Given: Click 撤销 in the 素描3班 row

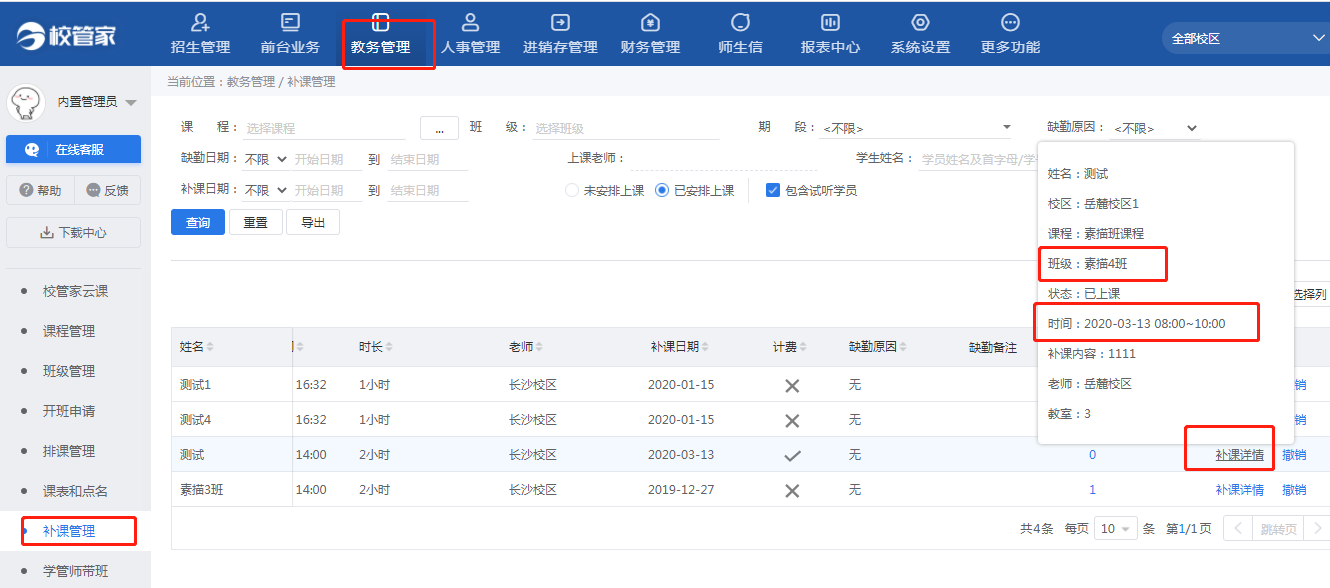Looking at the screenshot, I should (x=1293, y=490).
